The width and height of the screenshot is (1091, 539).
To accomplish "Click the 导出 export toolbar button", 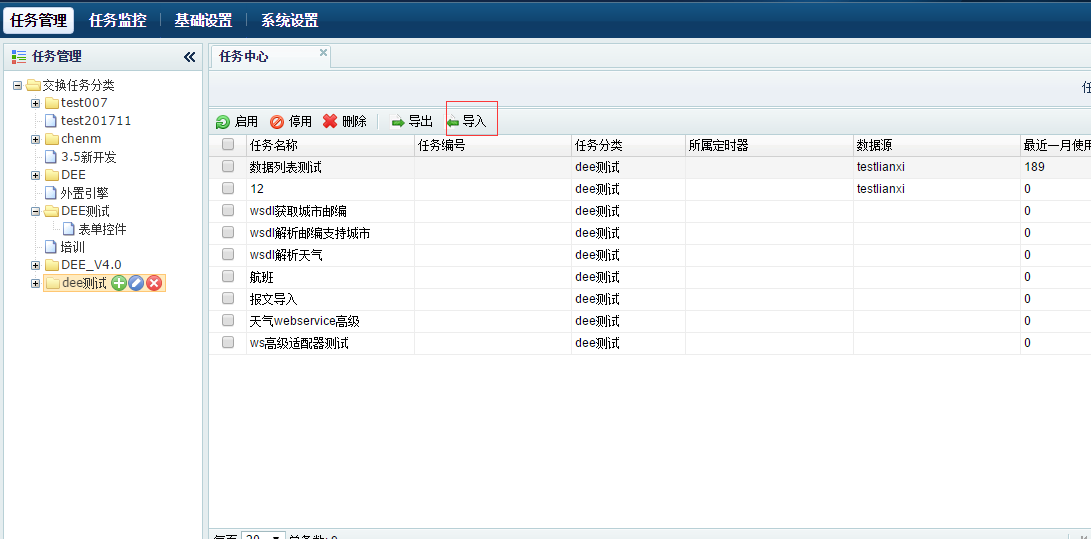I will [412, 122].
